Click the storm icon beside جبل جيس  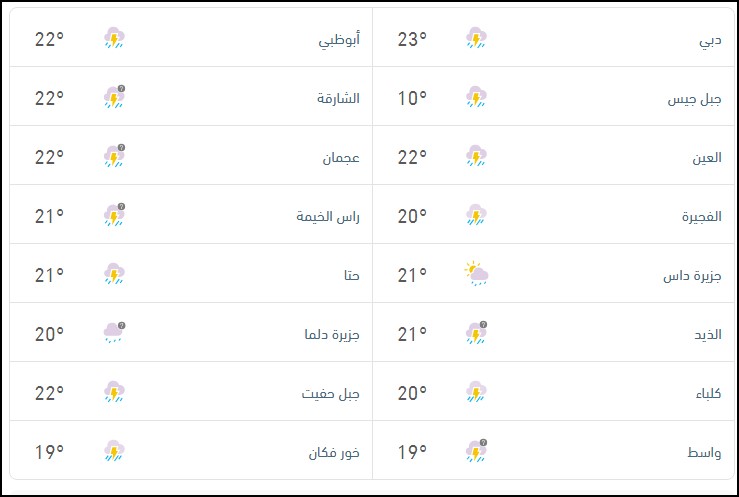point(476,98)
